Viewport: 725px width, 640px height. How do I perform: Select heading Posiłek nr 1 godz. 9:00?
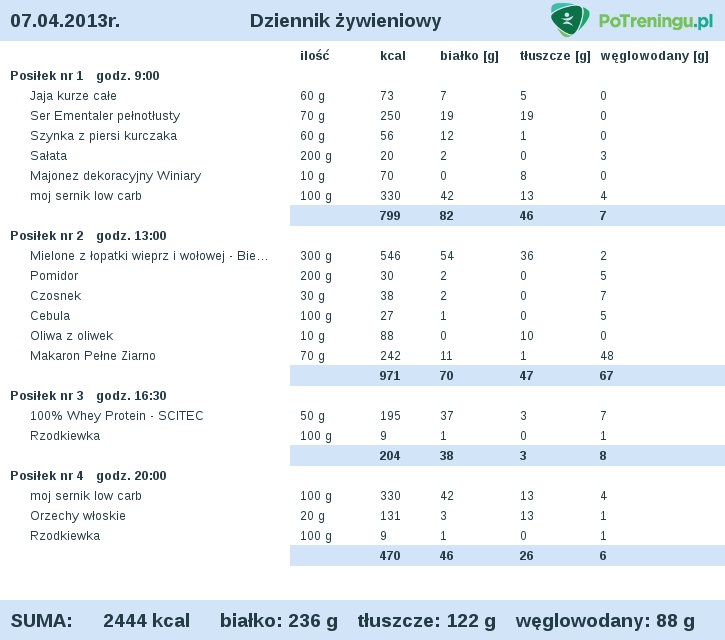coord(85,76)
